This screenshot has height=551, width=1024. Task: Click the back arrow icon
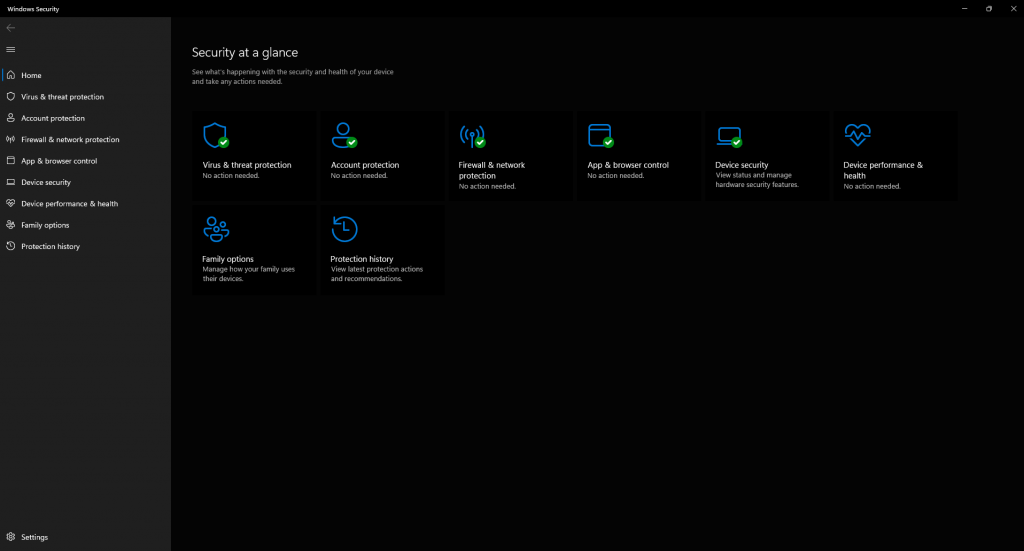[10, 27]
